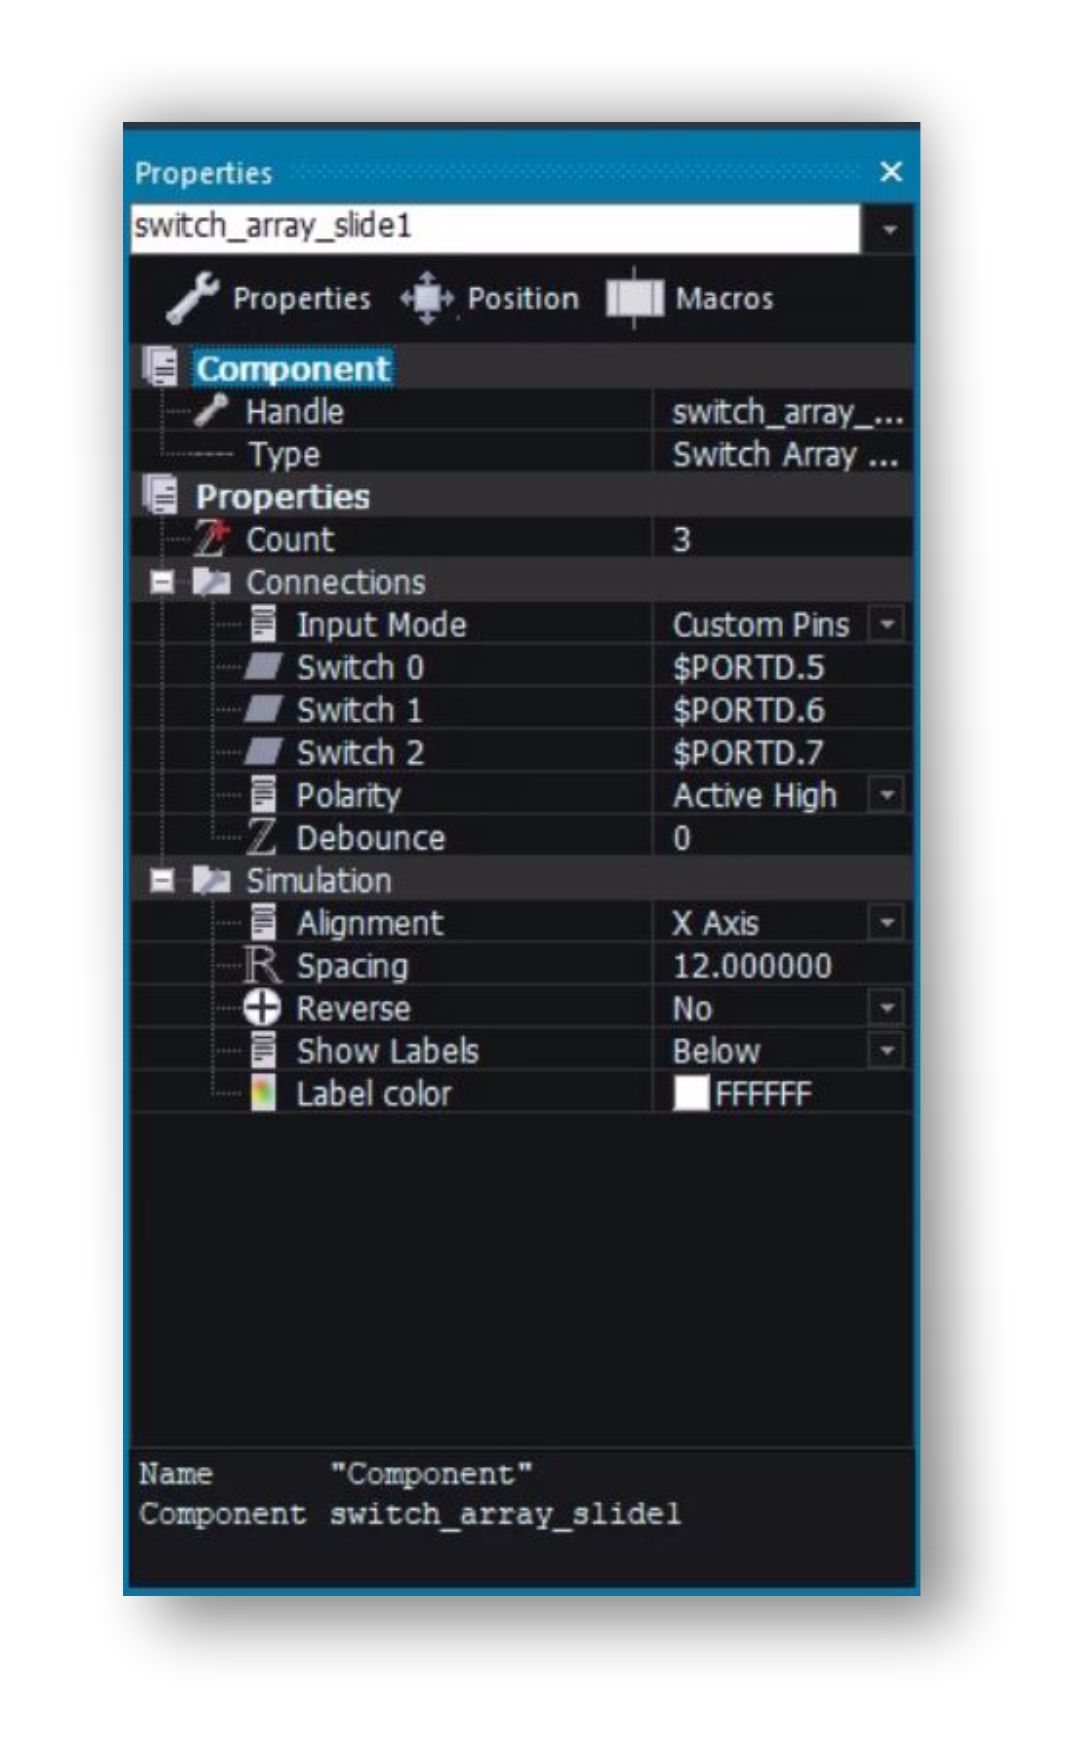Select the Type row label
1078x1744 pixels.
(285, 455)
